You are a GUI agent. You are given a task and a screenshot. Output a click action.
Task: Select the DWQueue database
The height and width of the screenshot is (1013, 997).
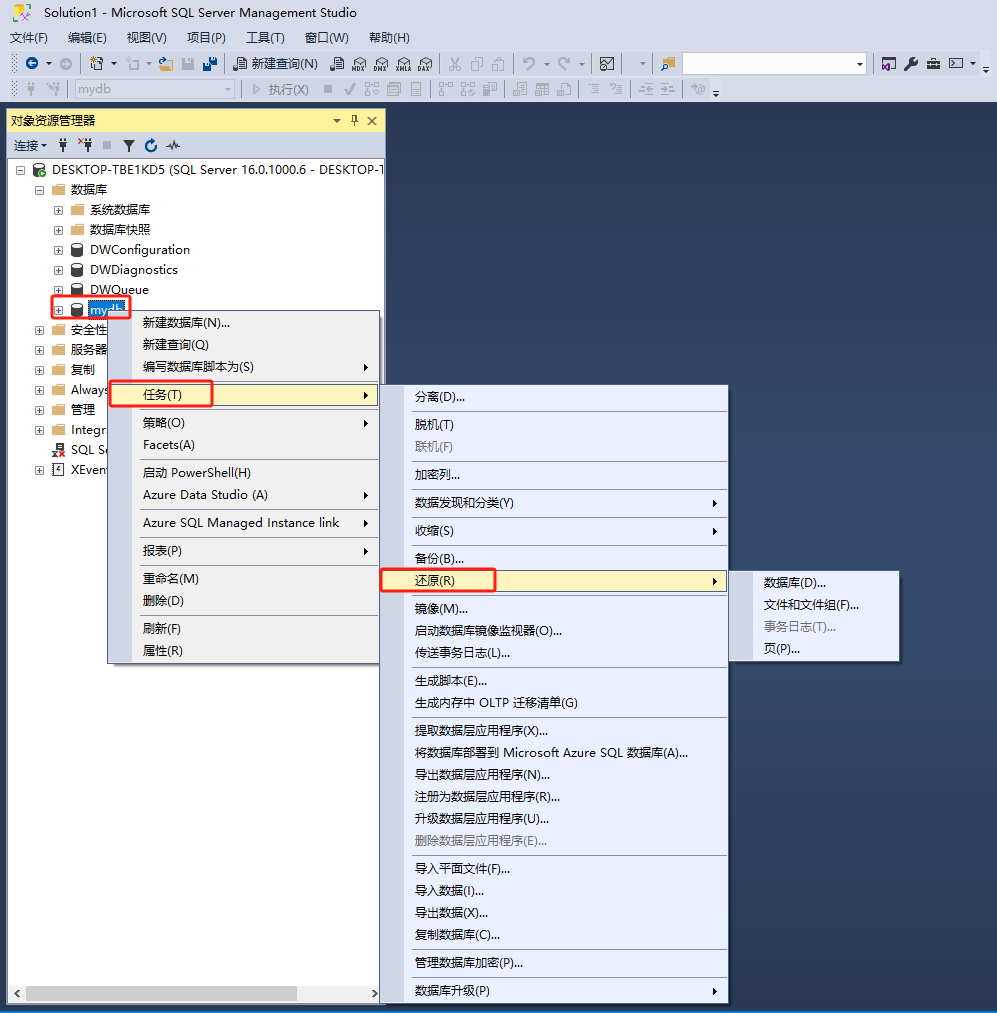tap(120, 289)
